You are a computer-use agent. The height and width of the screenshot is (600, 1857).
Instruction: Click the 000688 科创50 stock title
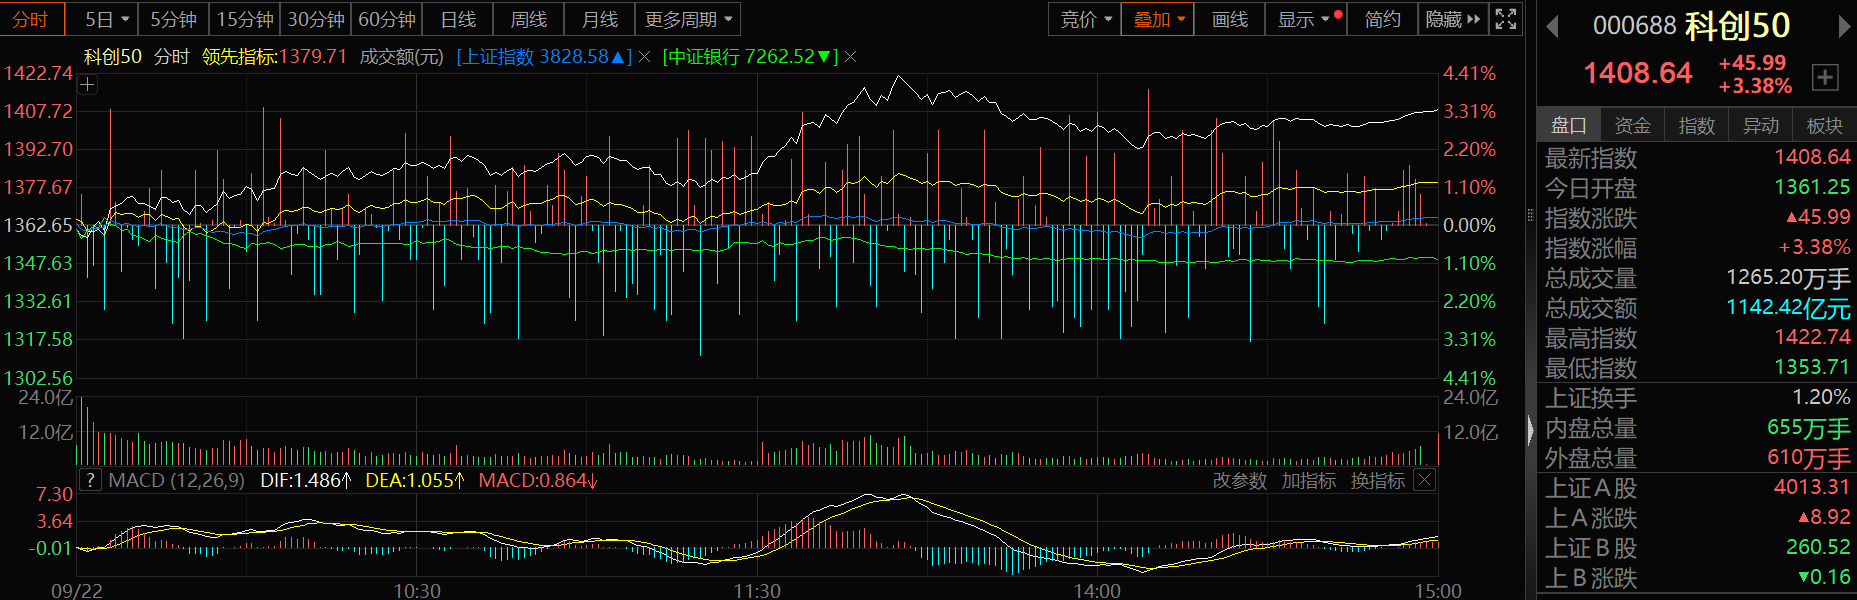pos(1691,26)
